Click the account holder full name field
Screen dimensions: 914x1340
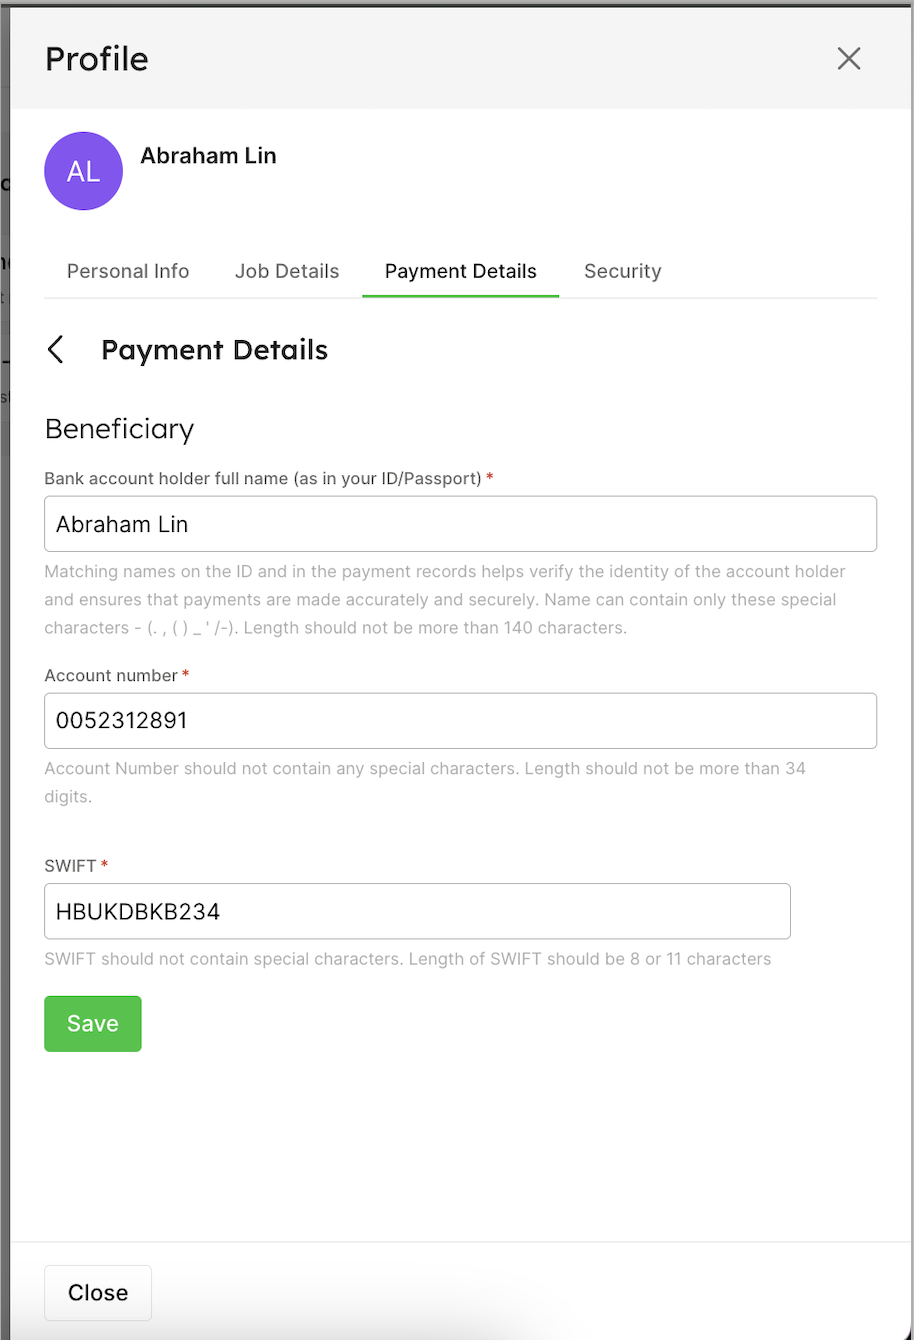460,524
